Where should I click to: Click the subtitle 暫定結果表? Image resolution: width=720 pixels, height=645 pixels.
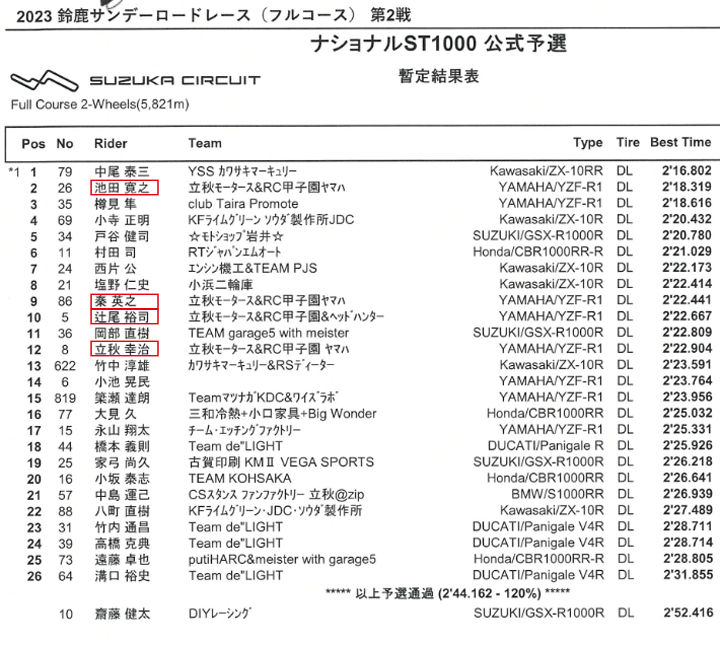click(x=439, y=76)
